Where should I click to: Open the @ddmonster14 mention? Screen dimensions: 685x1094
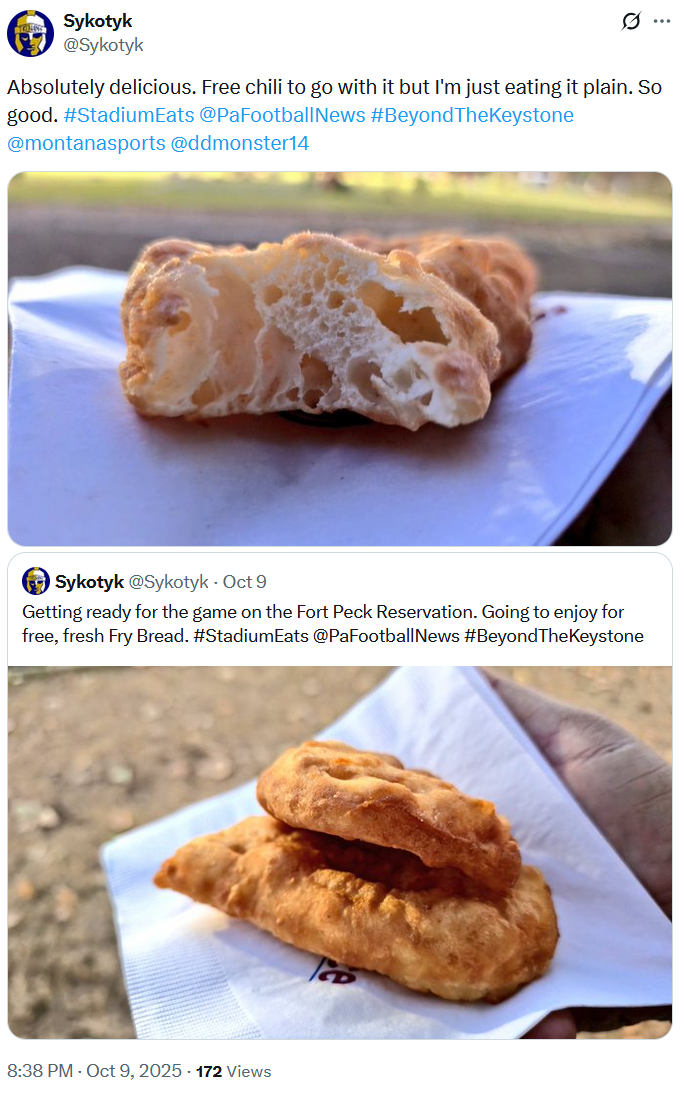coord(240,143)
